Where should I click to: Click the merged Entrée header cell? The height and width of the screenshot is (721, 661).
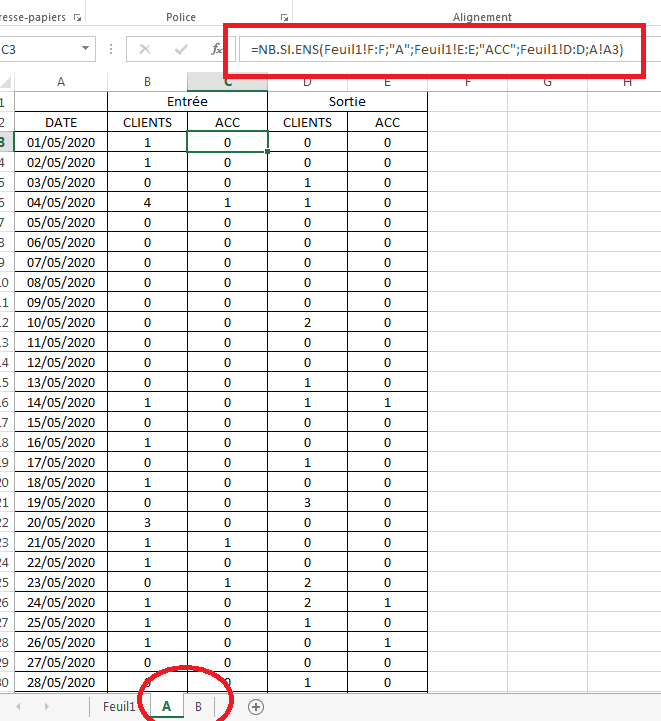click(x=187, y=102)
